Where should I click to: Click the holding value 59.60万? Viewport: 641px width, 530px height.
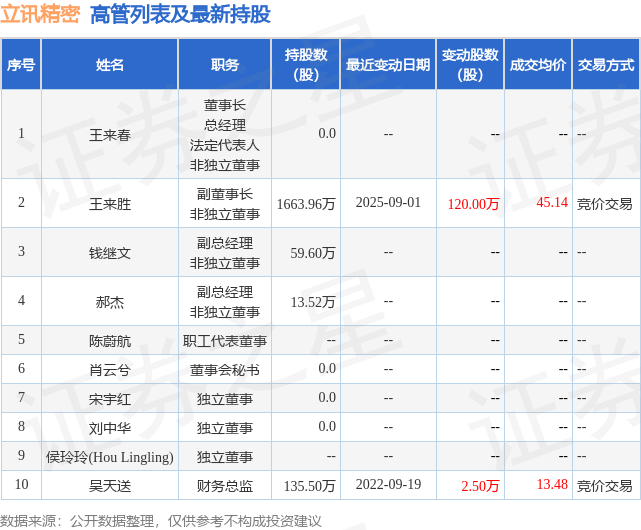pyautogui.click(x=313, y=253)
